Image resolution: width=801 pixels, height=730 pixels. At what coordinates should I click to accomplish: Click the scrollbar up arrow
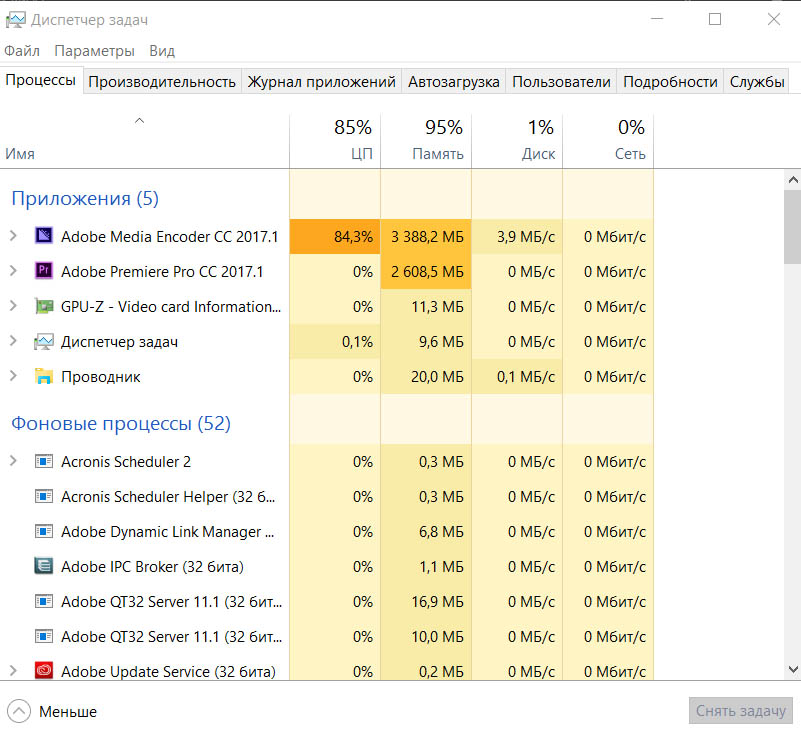click(793, 180)
